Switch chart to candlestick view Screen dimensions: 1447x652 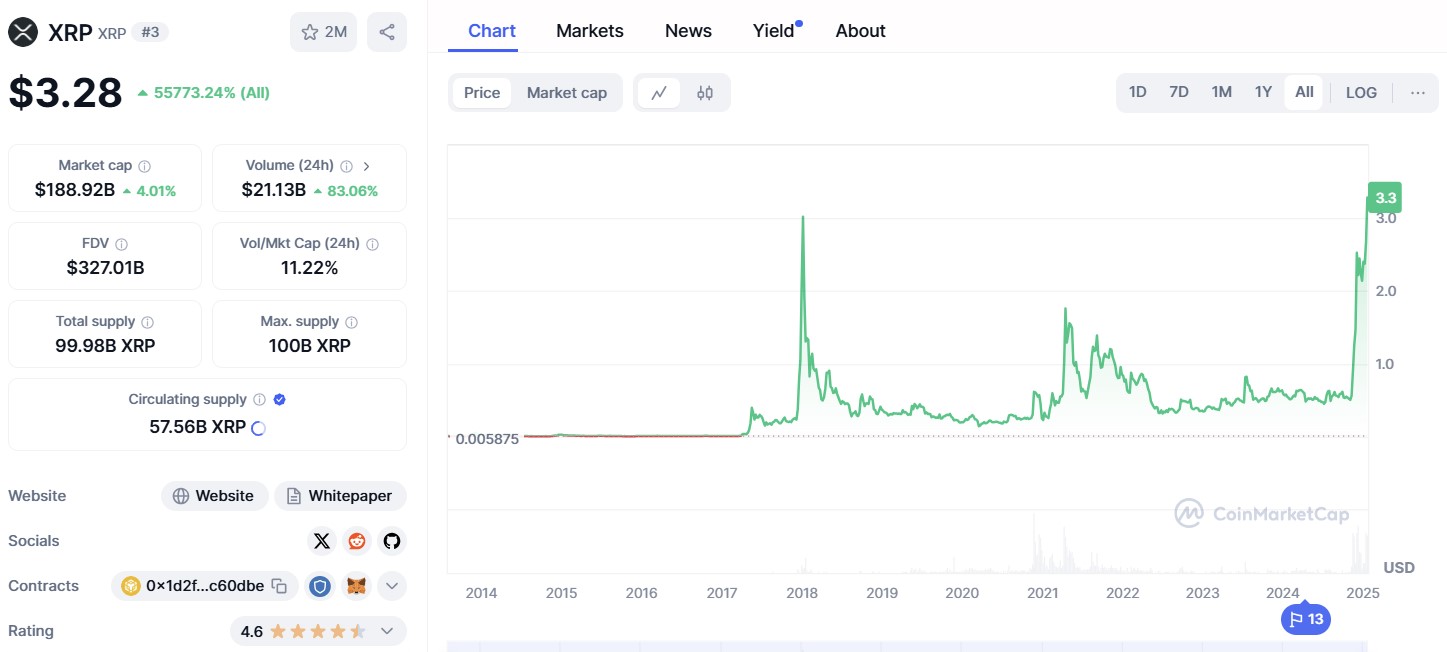click(704, 91)
